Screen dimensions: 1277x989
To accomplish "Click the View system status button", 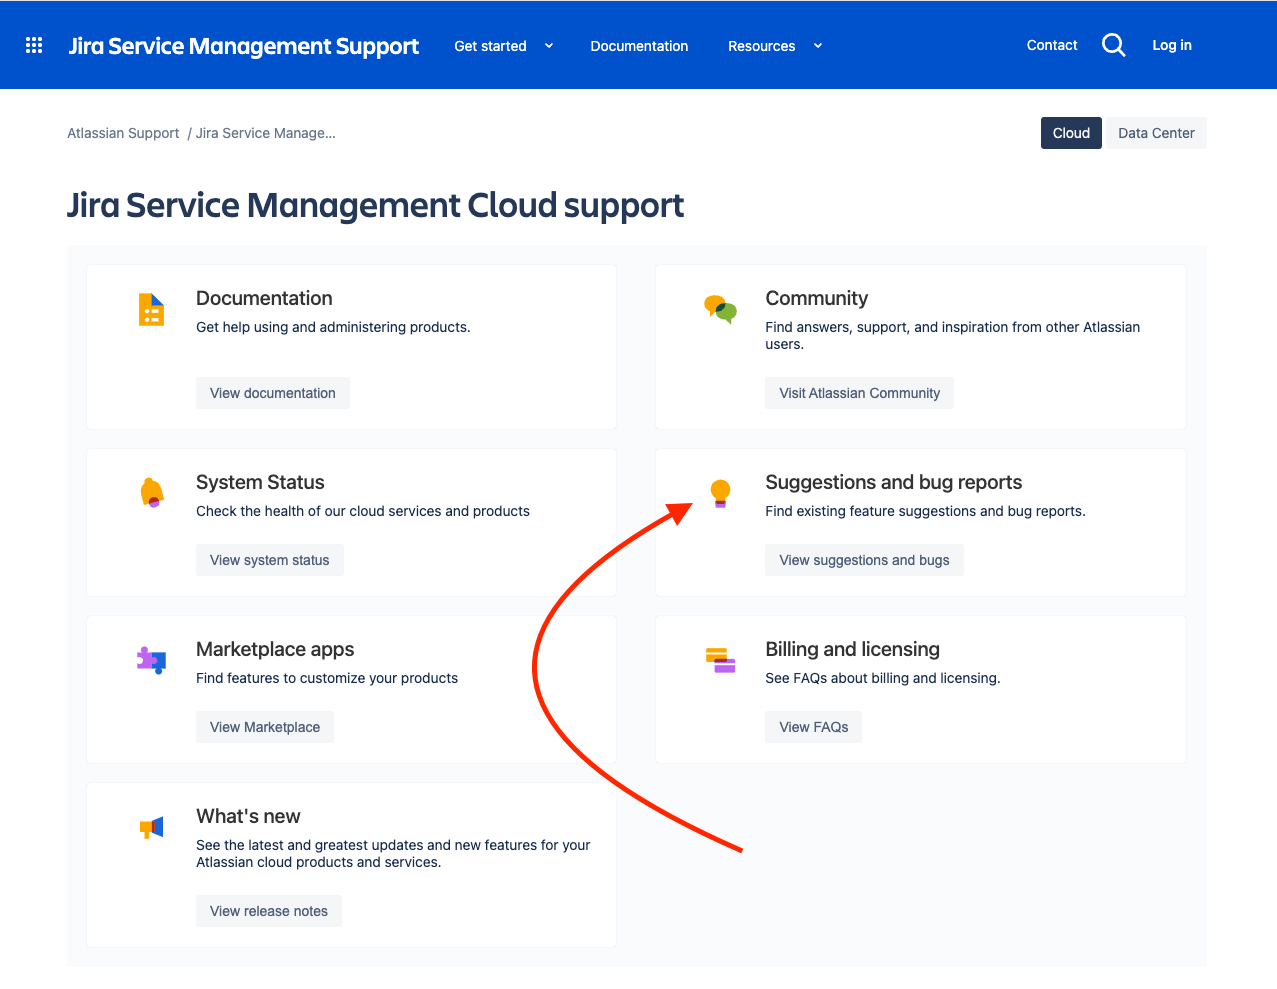I will (269, 559).
